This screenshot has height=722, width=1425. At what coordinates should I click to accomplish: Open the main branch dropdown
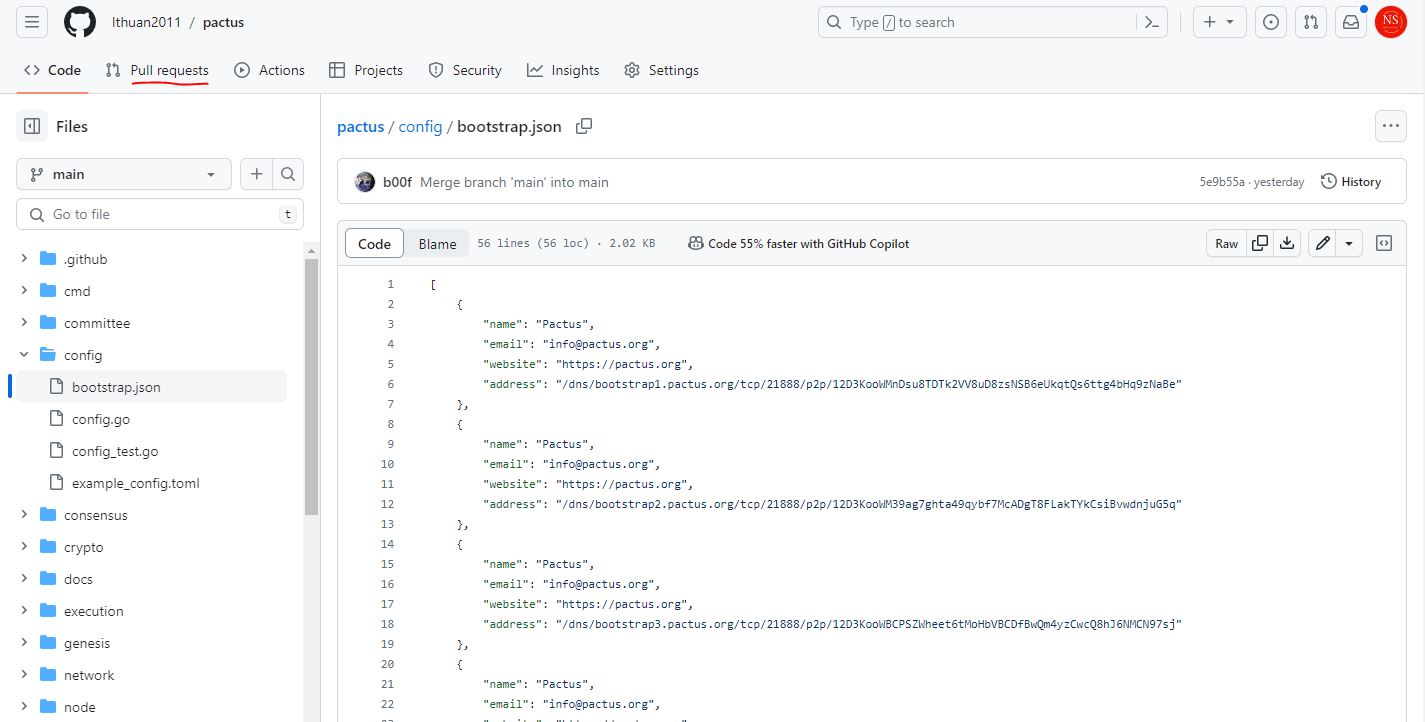(124, 174)
